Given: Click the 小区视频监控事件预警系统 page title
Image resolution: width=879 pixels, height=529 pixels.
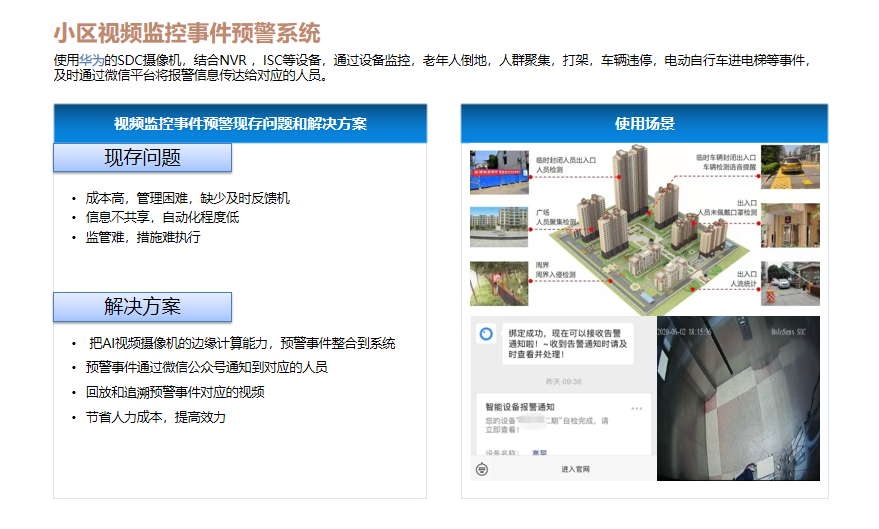Looking at the screenshot, I should click(x=187, y=35).
